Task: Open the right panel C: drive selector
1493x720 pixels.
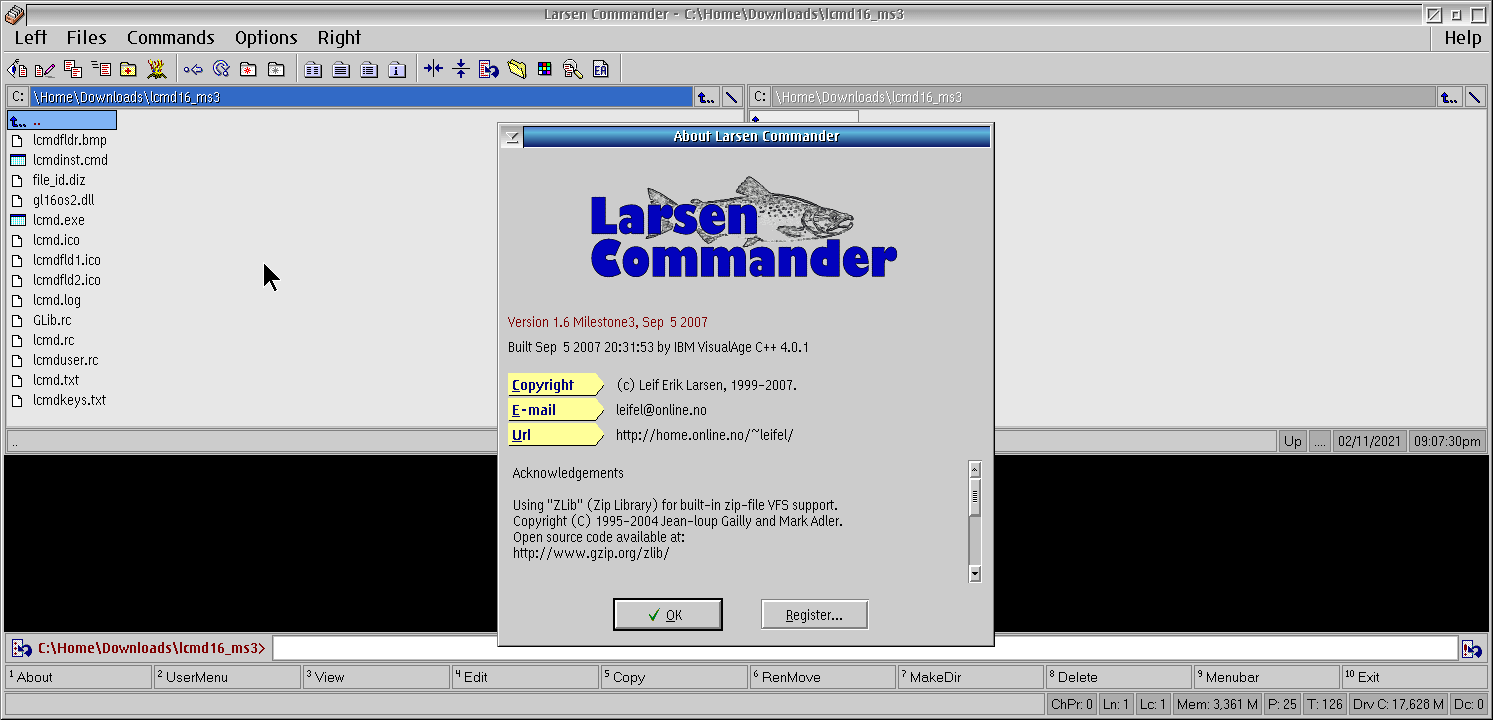Action: click(x=760, y=97)
